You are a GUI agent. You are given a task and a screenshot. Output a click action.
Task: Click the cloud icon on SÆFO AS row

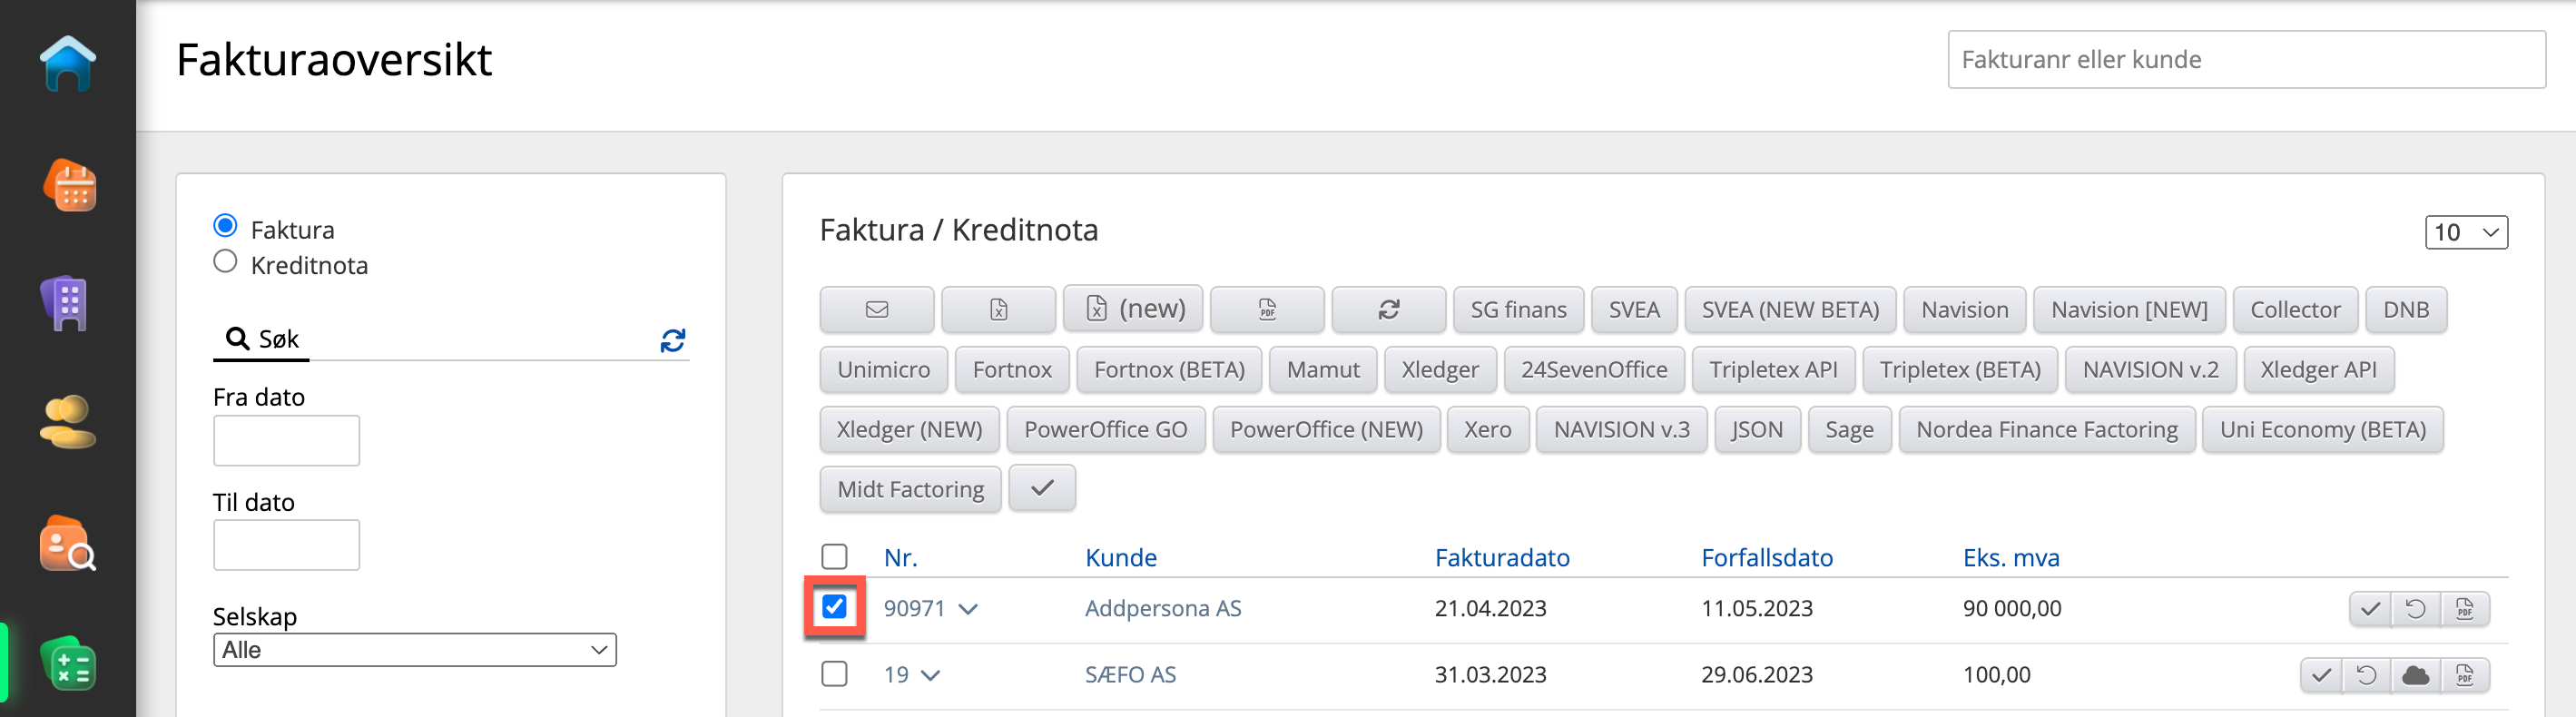2415,675
